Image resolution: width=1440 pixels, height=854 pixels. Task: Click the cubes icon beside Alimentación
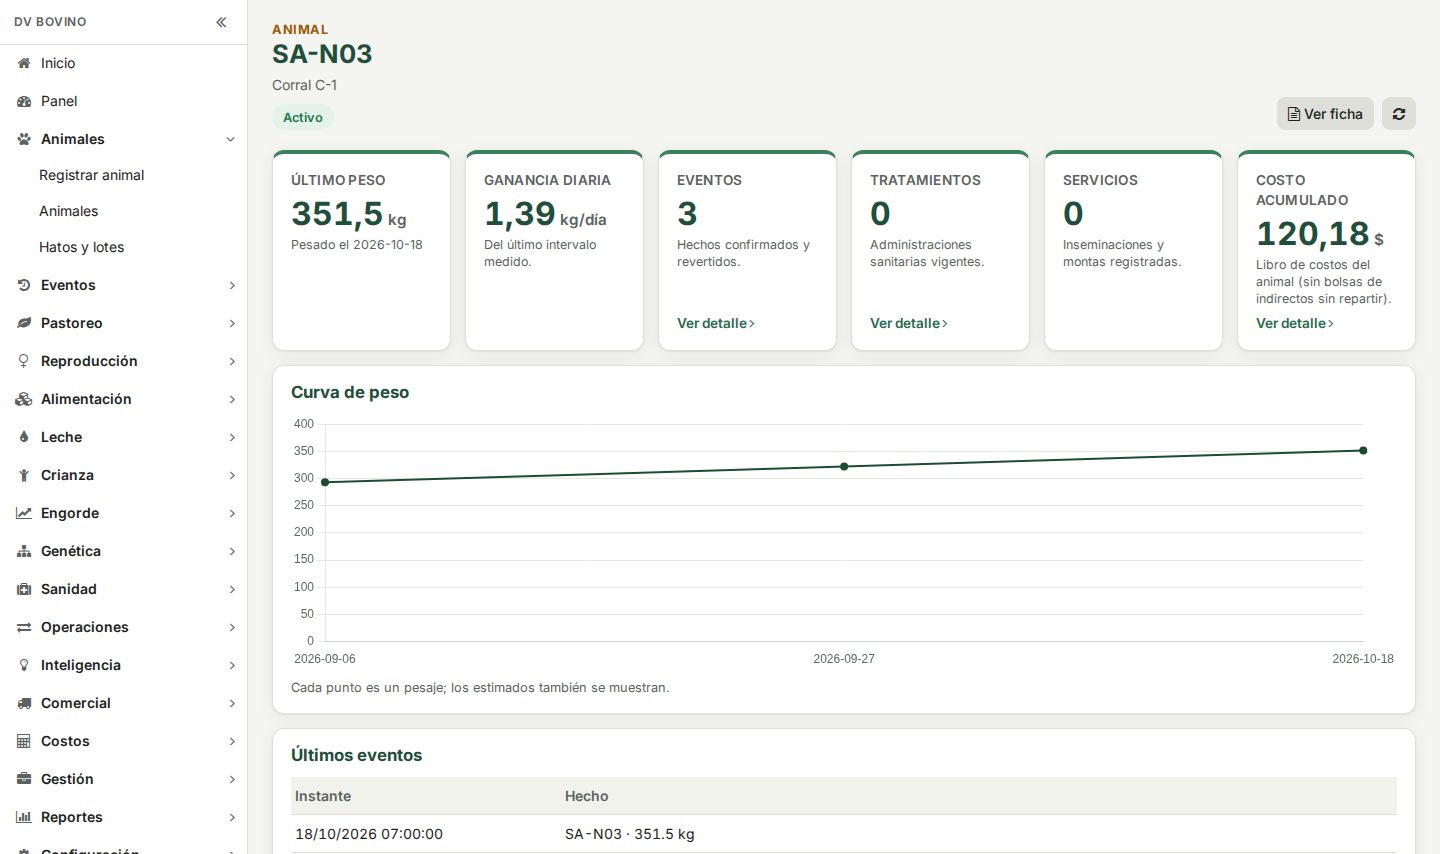[x=24, y=399]
